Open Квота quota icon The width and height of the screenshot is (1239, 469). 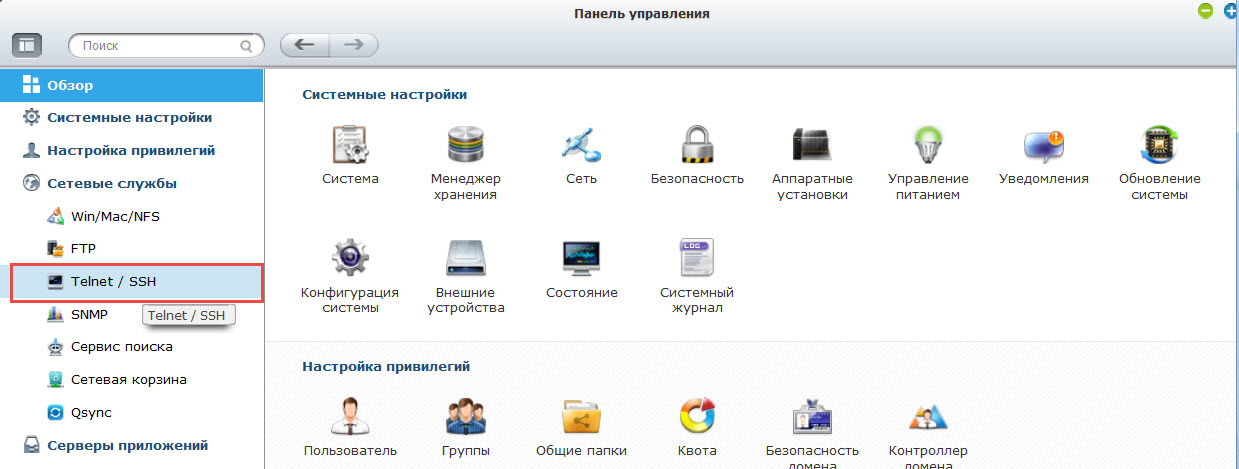pyautogui.click(x=697, y=417)
